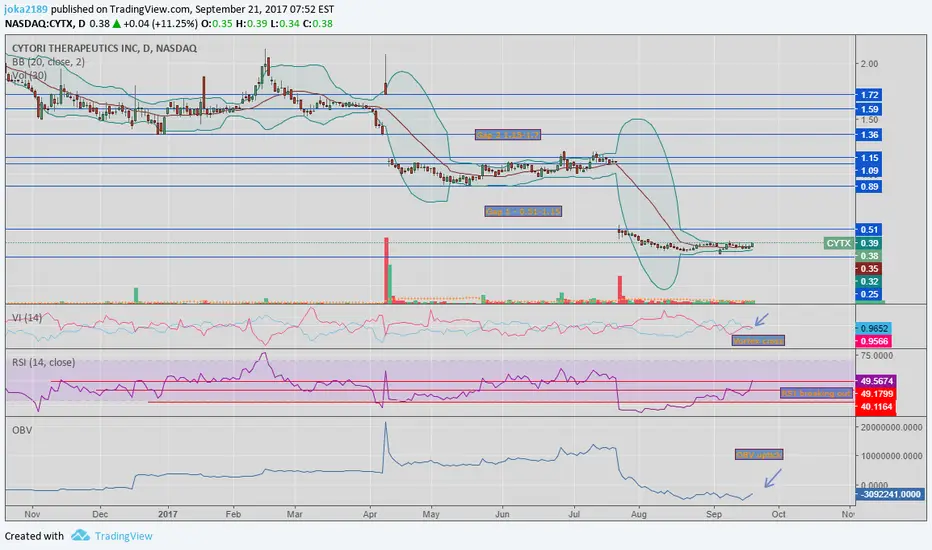The width and height of the screenshot is (932, 550).
Task: Select the blue 0.9652 vortex value
Action: click(874, 328)
